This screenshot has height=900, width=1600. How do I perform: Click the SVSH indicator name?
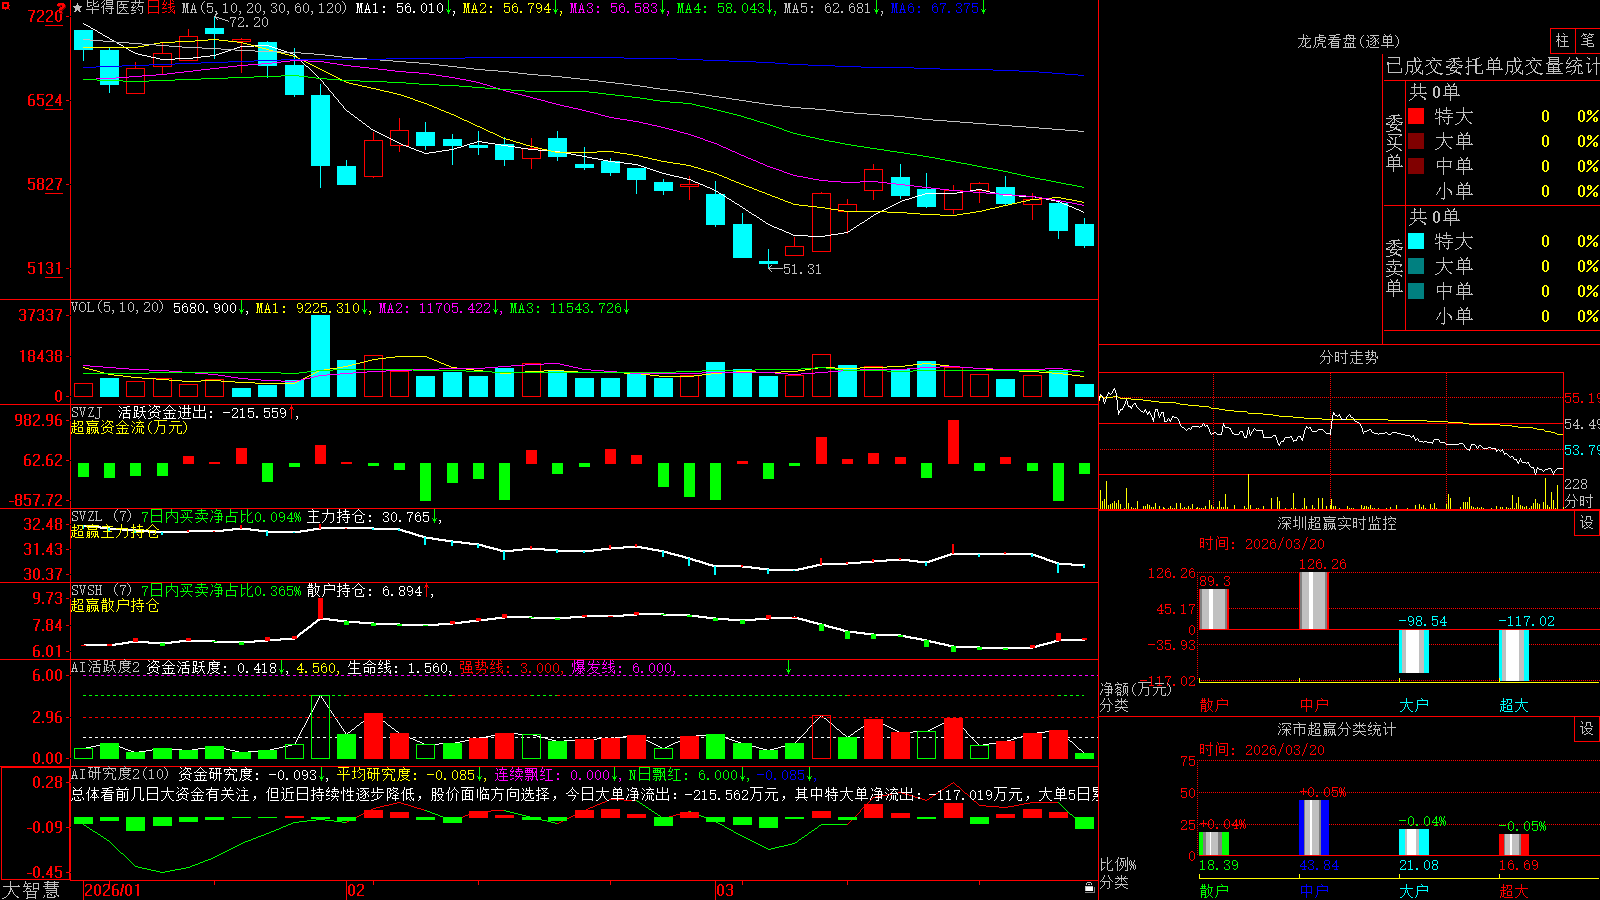pyautogui.click(x=87, y=591)
